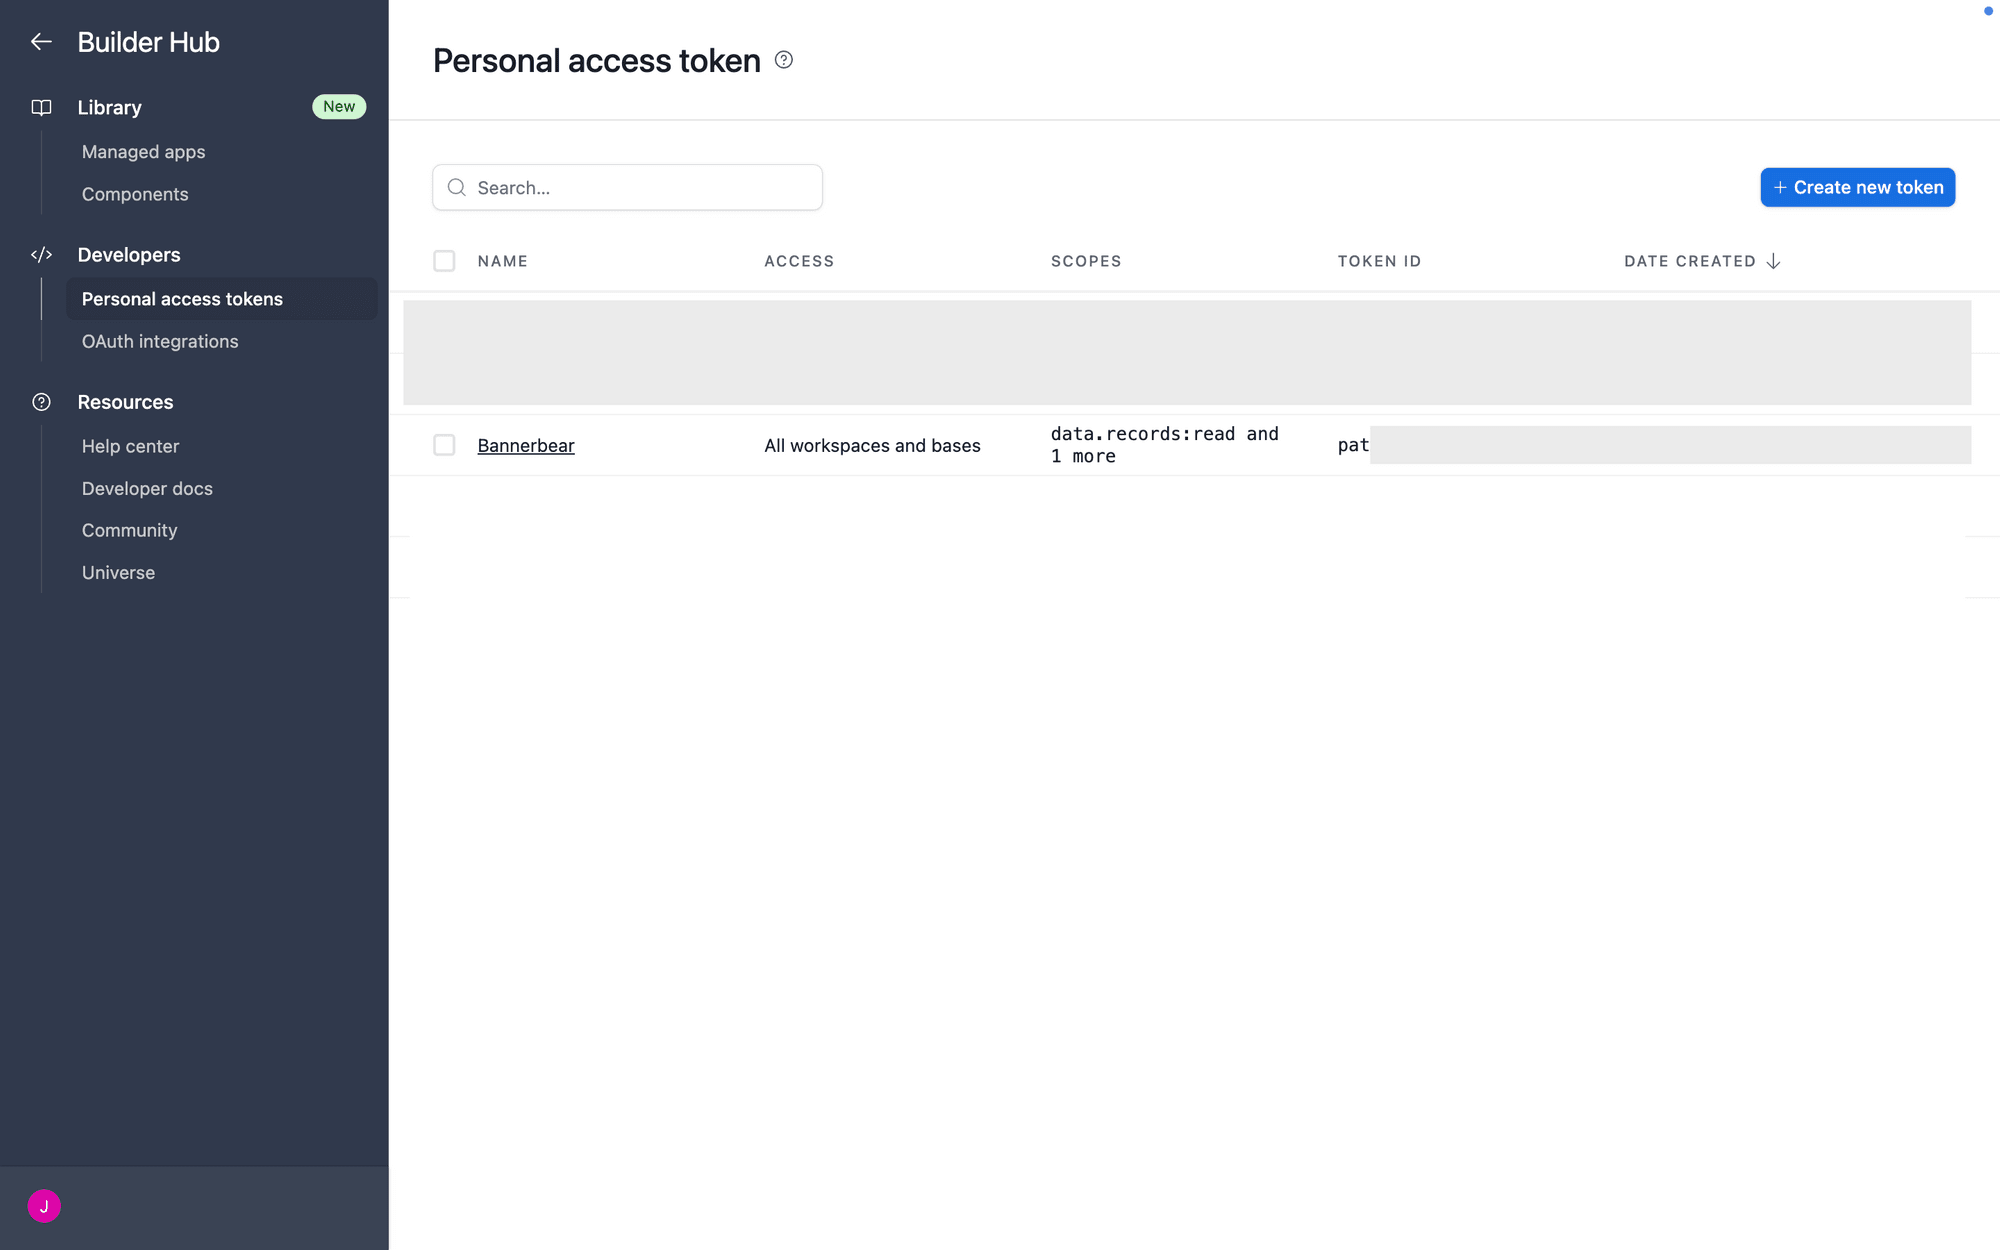Select the code brackets icon beside Developers
2000x1250 pixels.
tap(41, 254)
